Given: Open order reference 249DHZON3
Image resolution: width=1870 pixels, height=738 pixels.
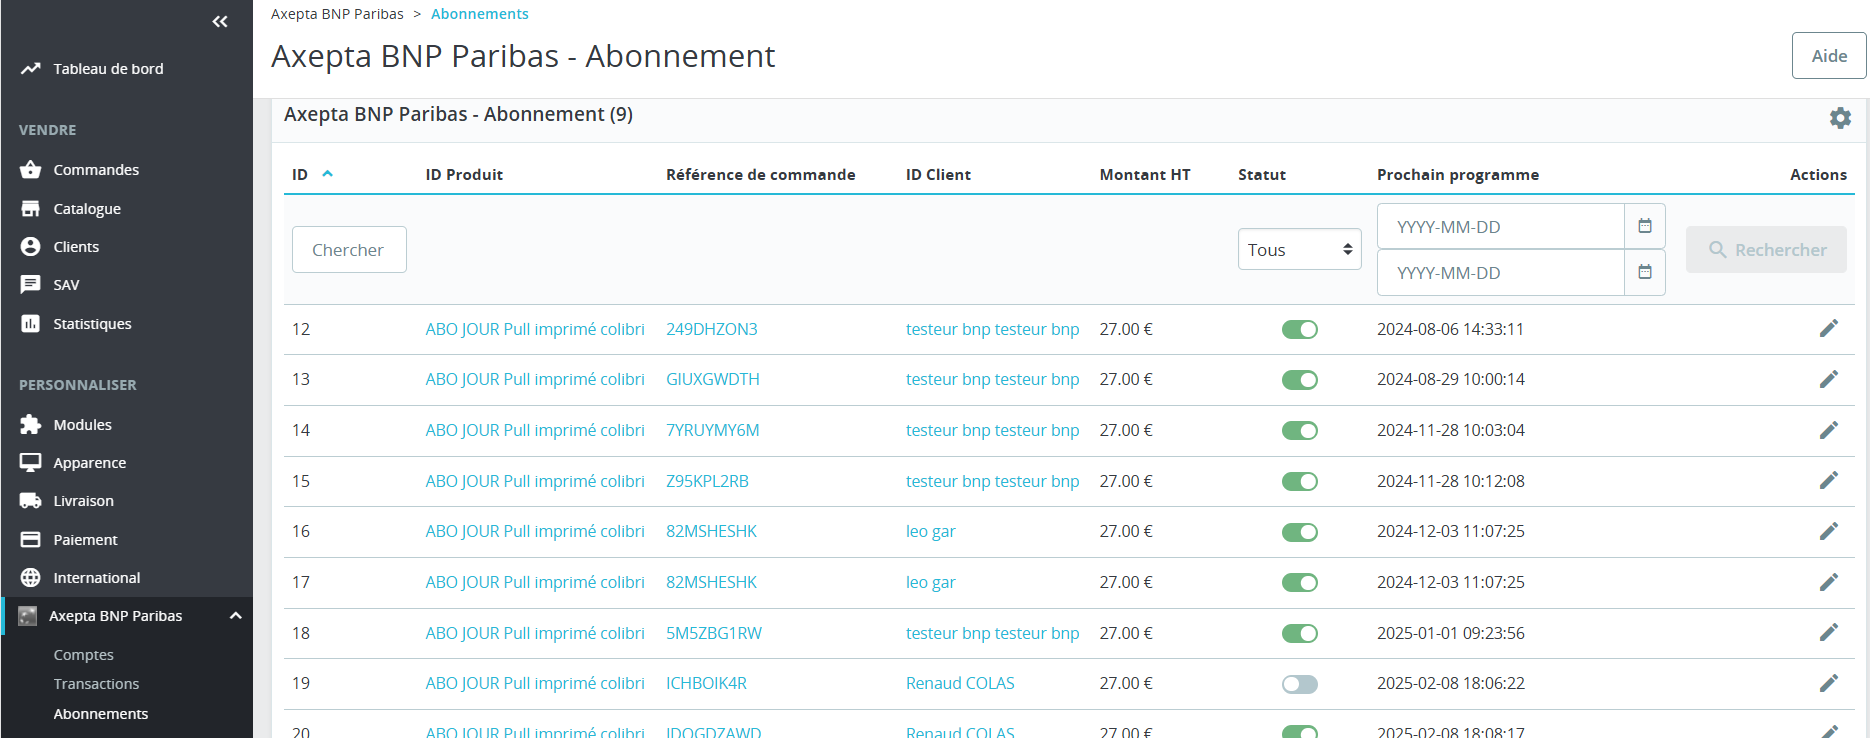Looking at the screenshot, I should [x=712, y=329].
